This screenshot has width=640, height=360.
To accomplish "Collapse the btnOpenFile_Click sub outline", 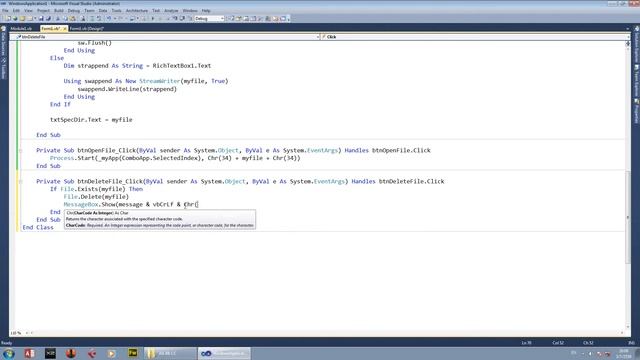I will pyautogui.click(x=21, y=151).
